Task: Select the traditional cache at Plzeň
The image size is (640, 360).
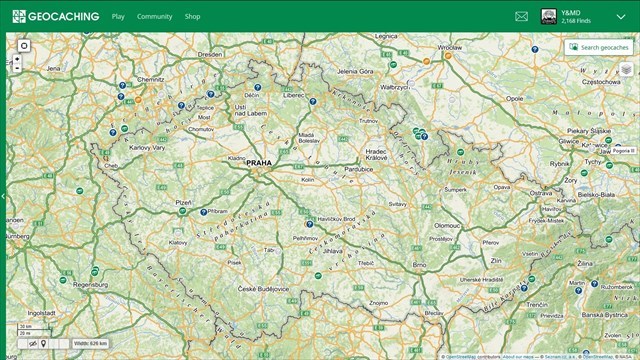Action: coord(182,211)
